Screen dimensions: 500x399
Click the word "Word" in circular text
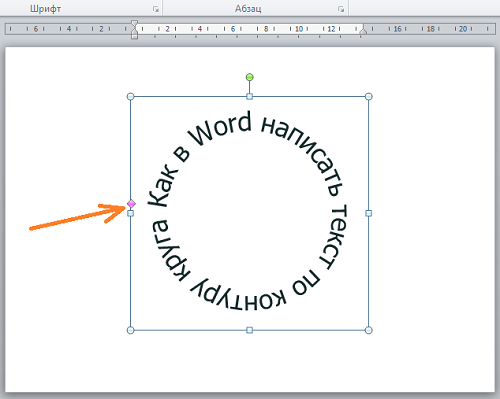(220, 129)
